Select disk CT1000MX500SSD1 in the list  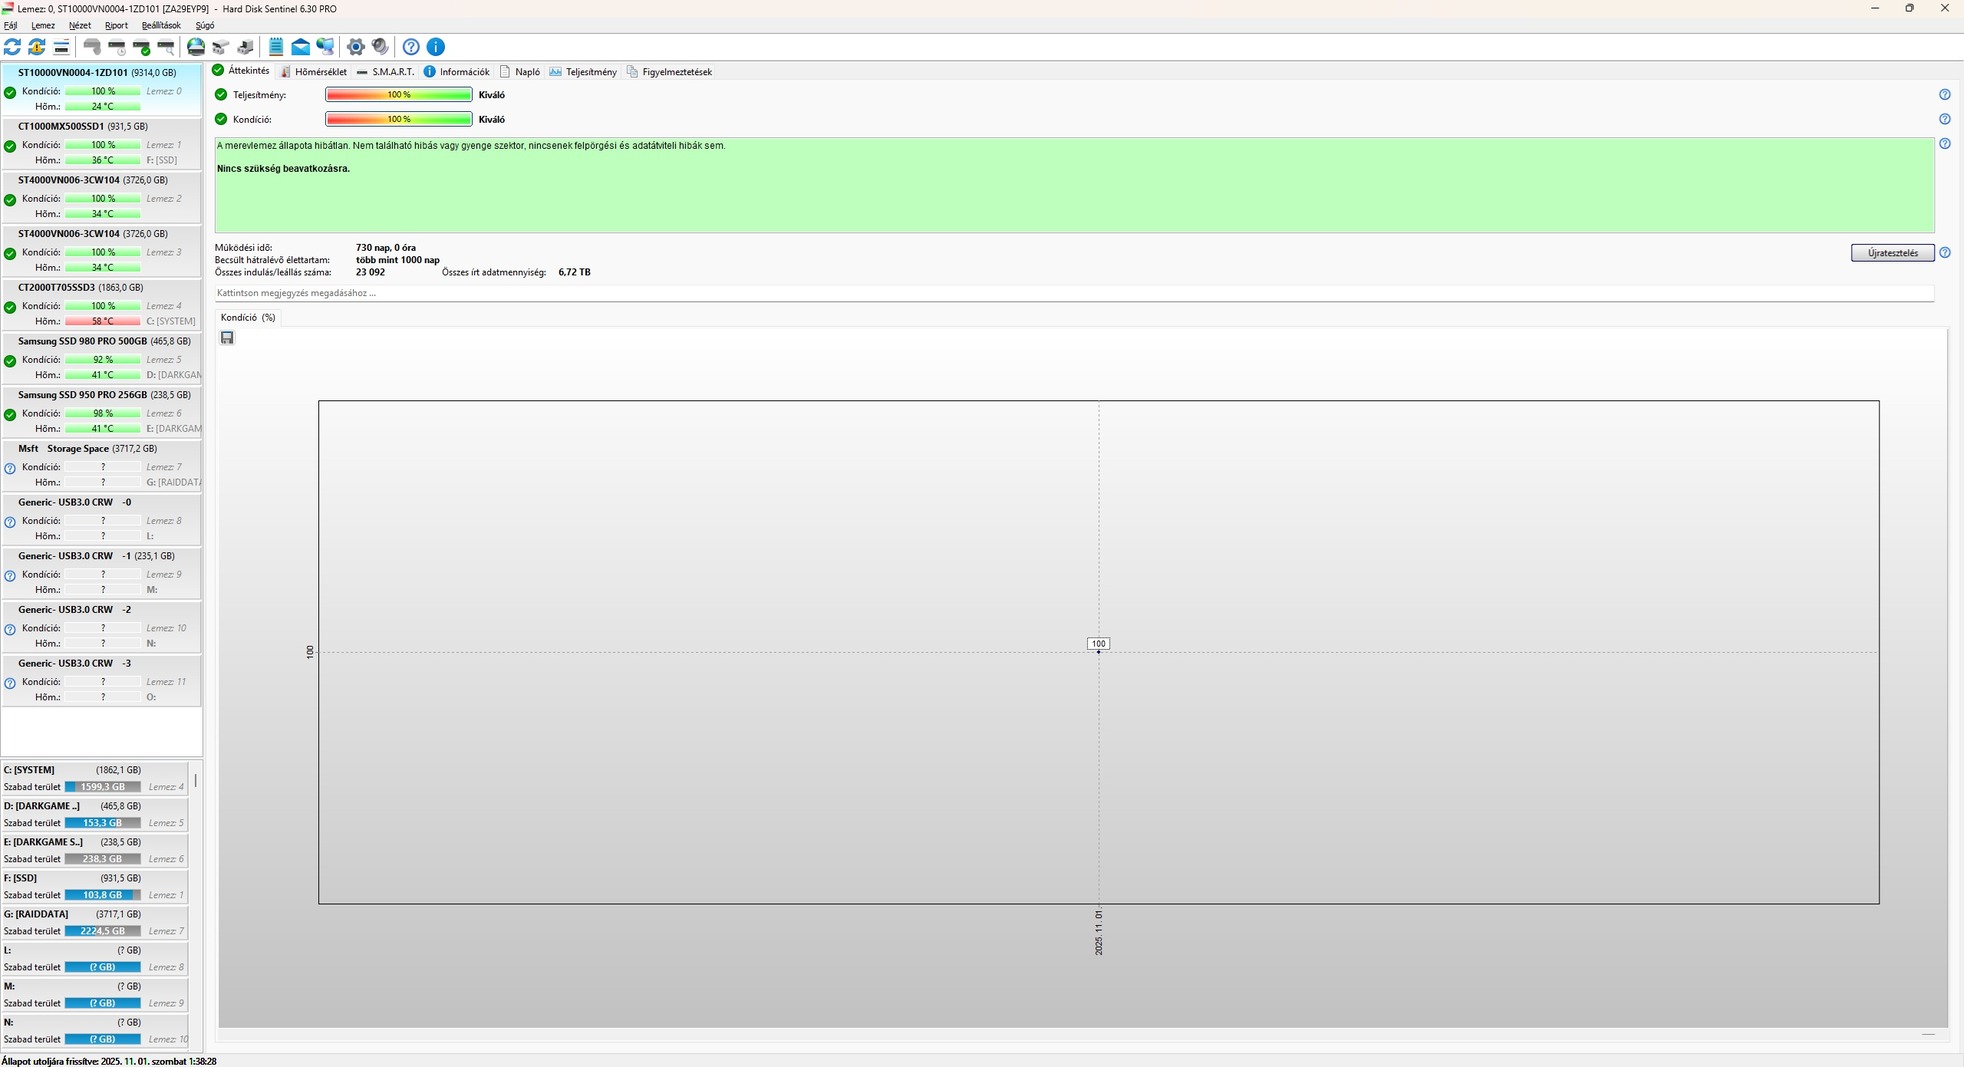pos(101,143)
